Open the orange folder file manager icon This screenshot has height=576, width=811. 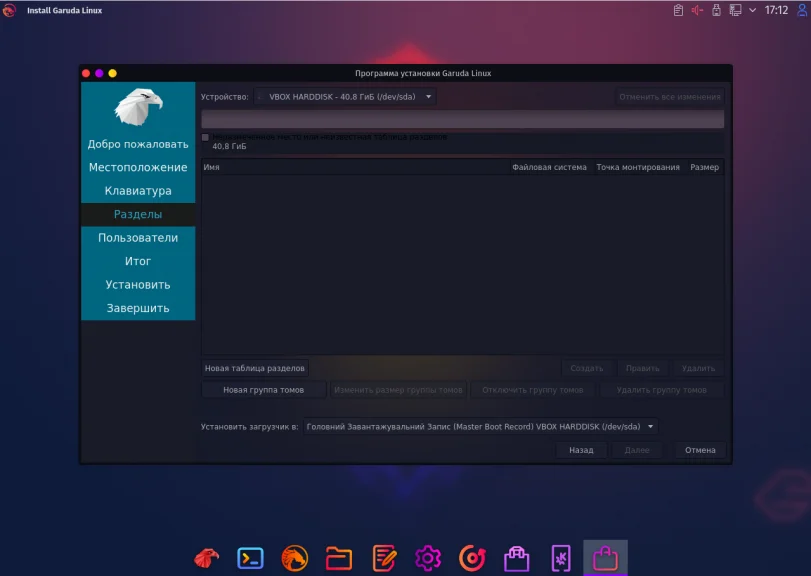tap(340, 559)
